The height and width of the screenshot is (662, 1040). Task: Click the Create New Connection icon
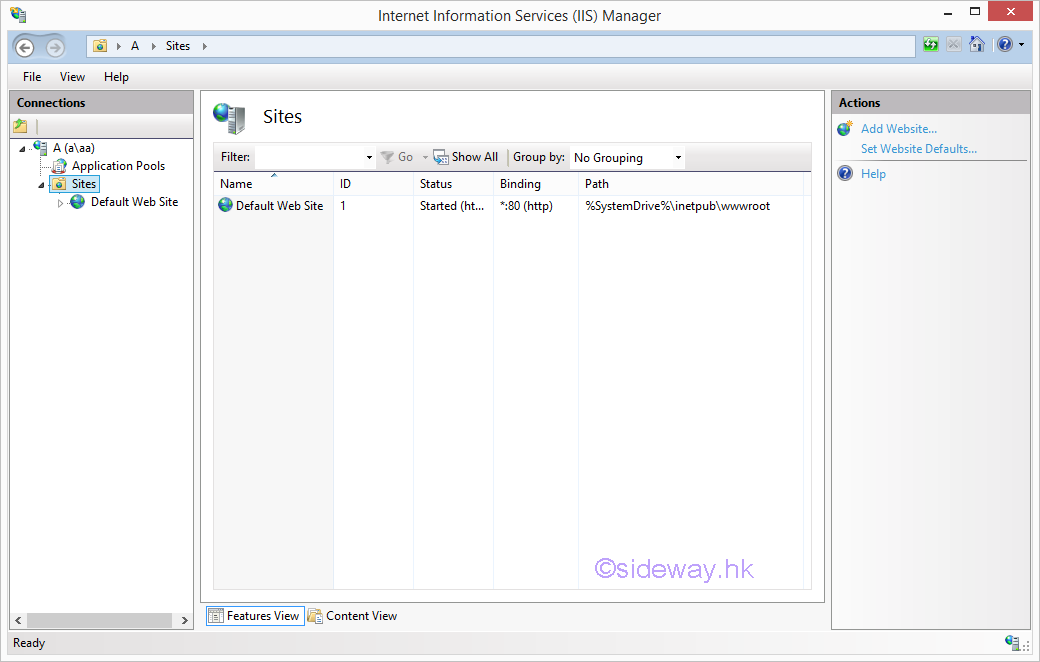coord(20,126)
